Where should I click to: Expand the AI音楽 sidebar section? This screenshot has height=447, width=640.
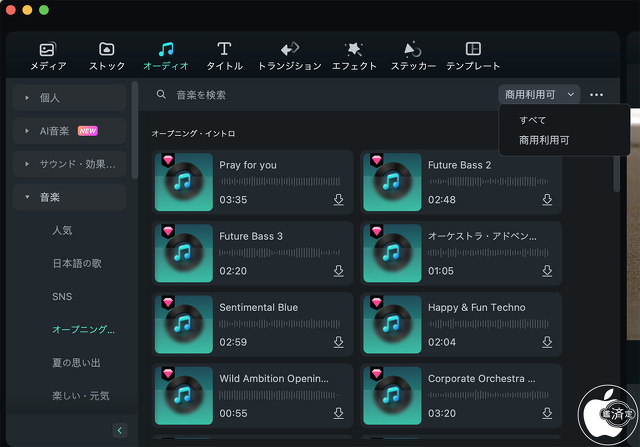tap(69, 131)
